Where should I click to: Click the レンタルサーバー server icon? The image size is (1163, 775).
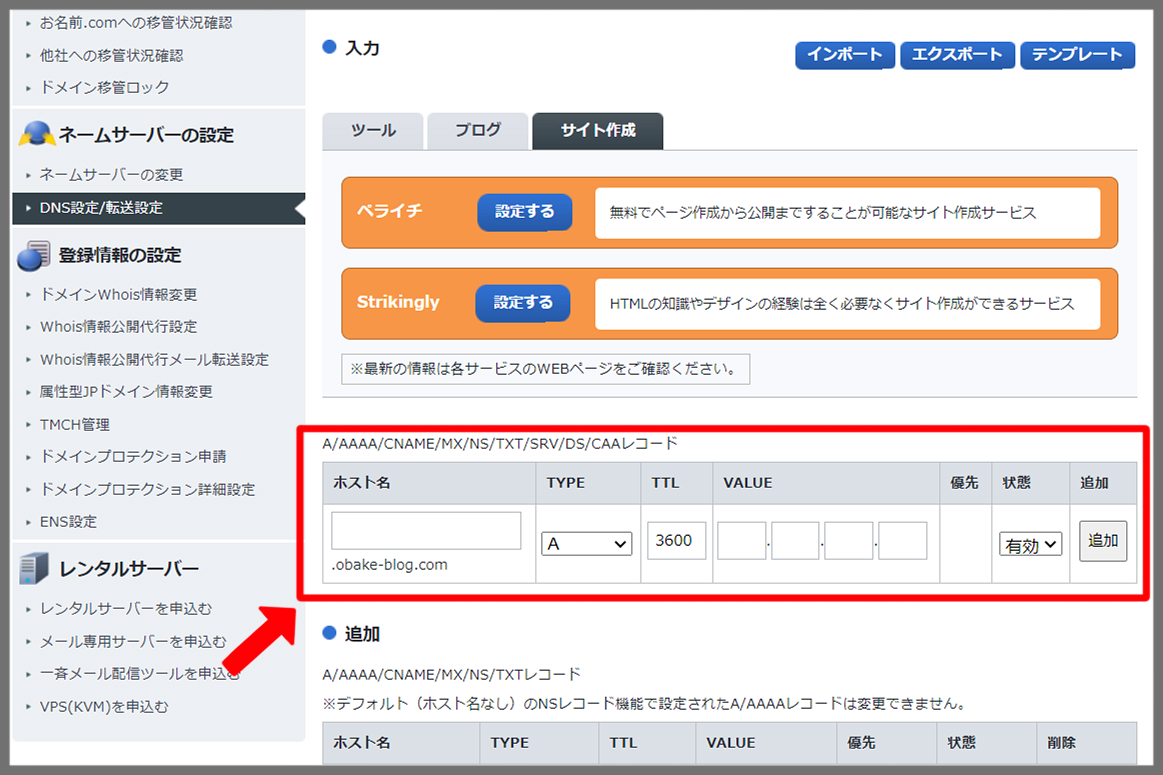[34, 569]
